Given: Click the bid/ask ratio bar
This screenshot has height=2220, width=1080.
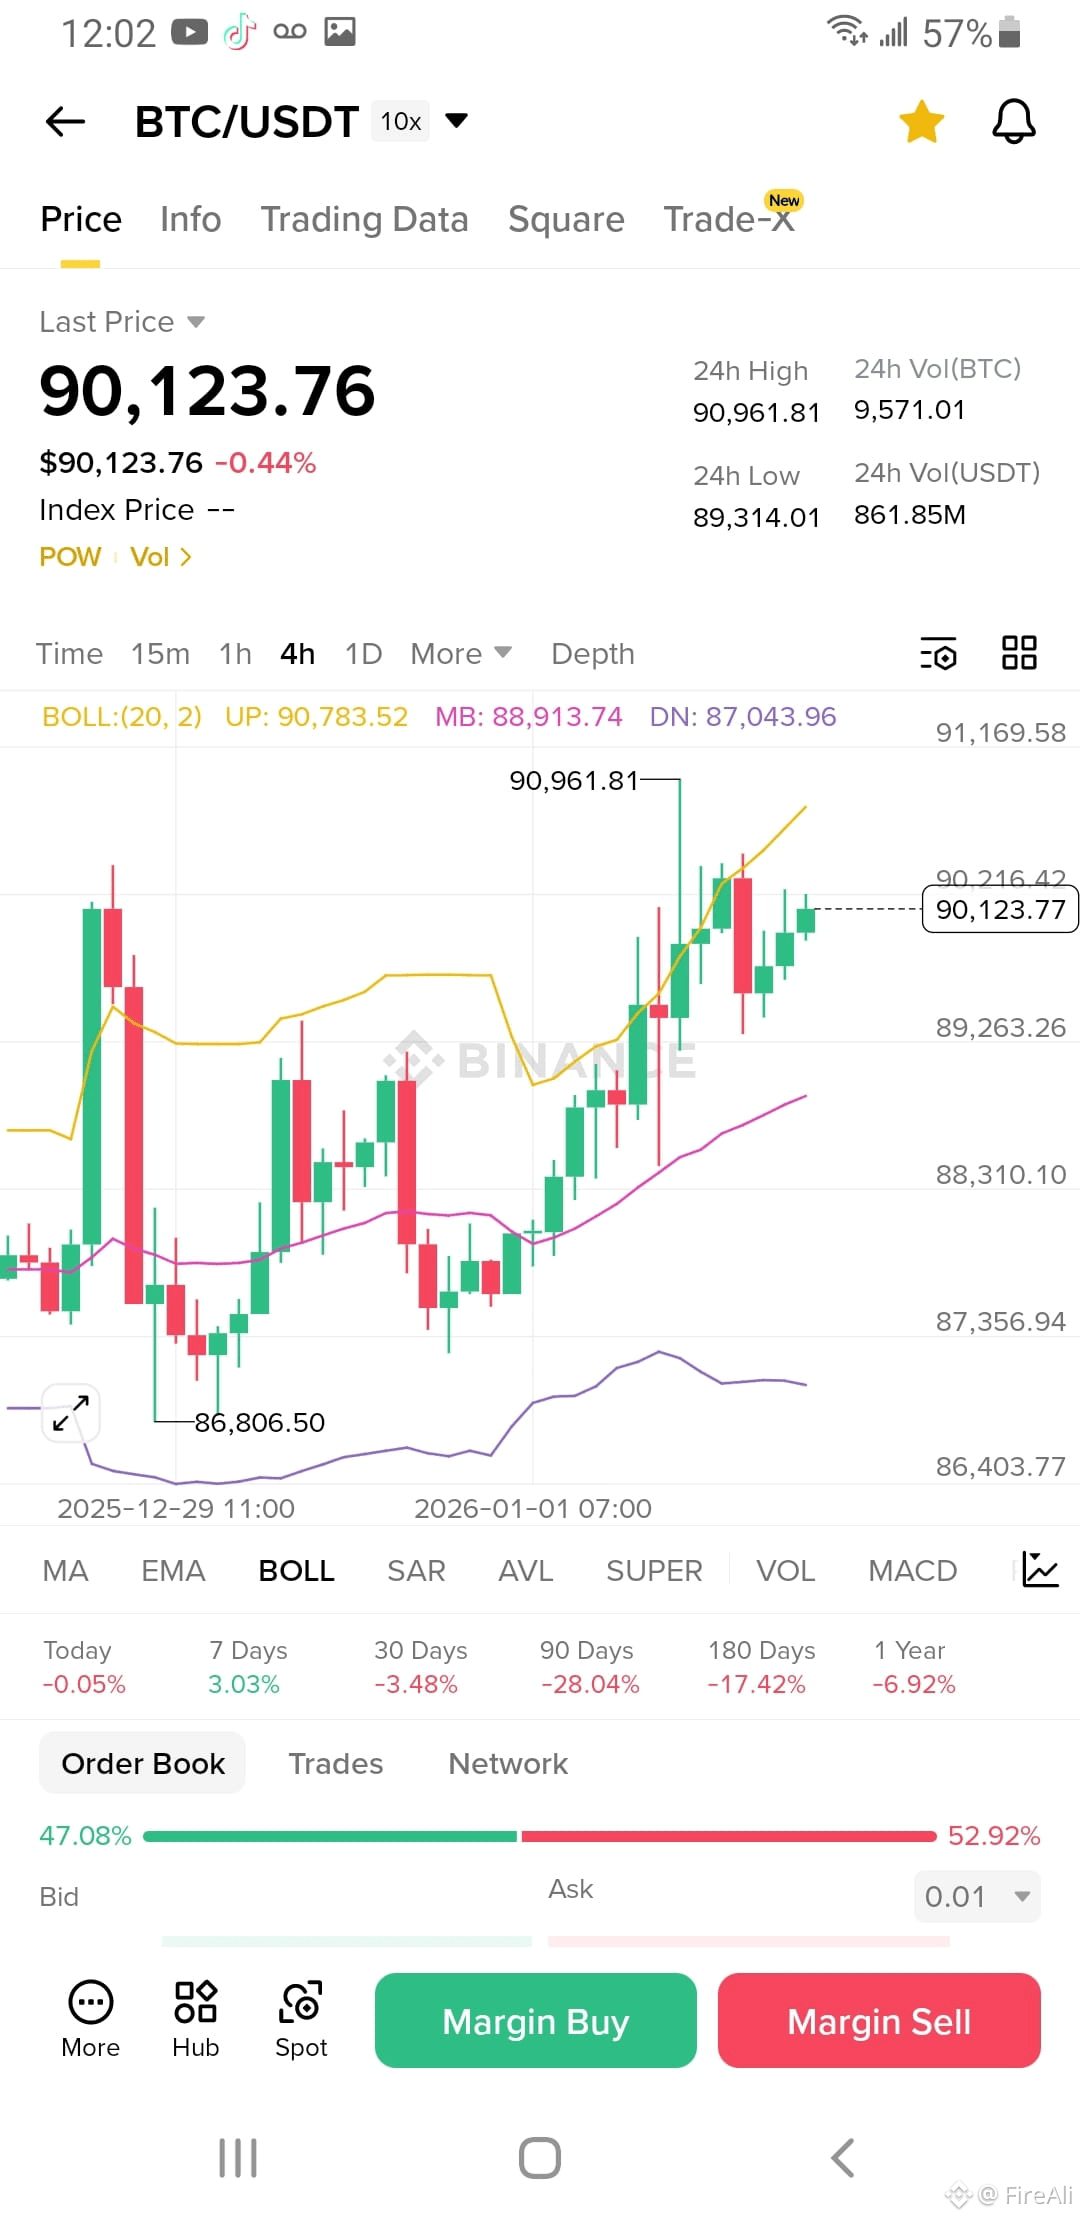Looking at the screenshot, I should coord(540,1836).
